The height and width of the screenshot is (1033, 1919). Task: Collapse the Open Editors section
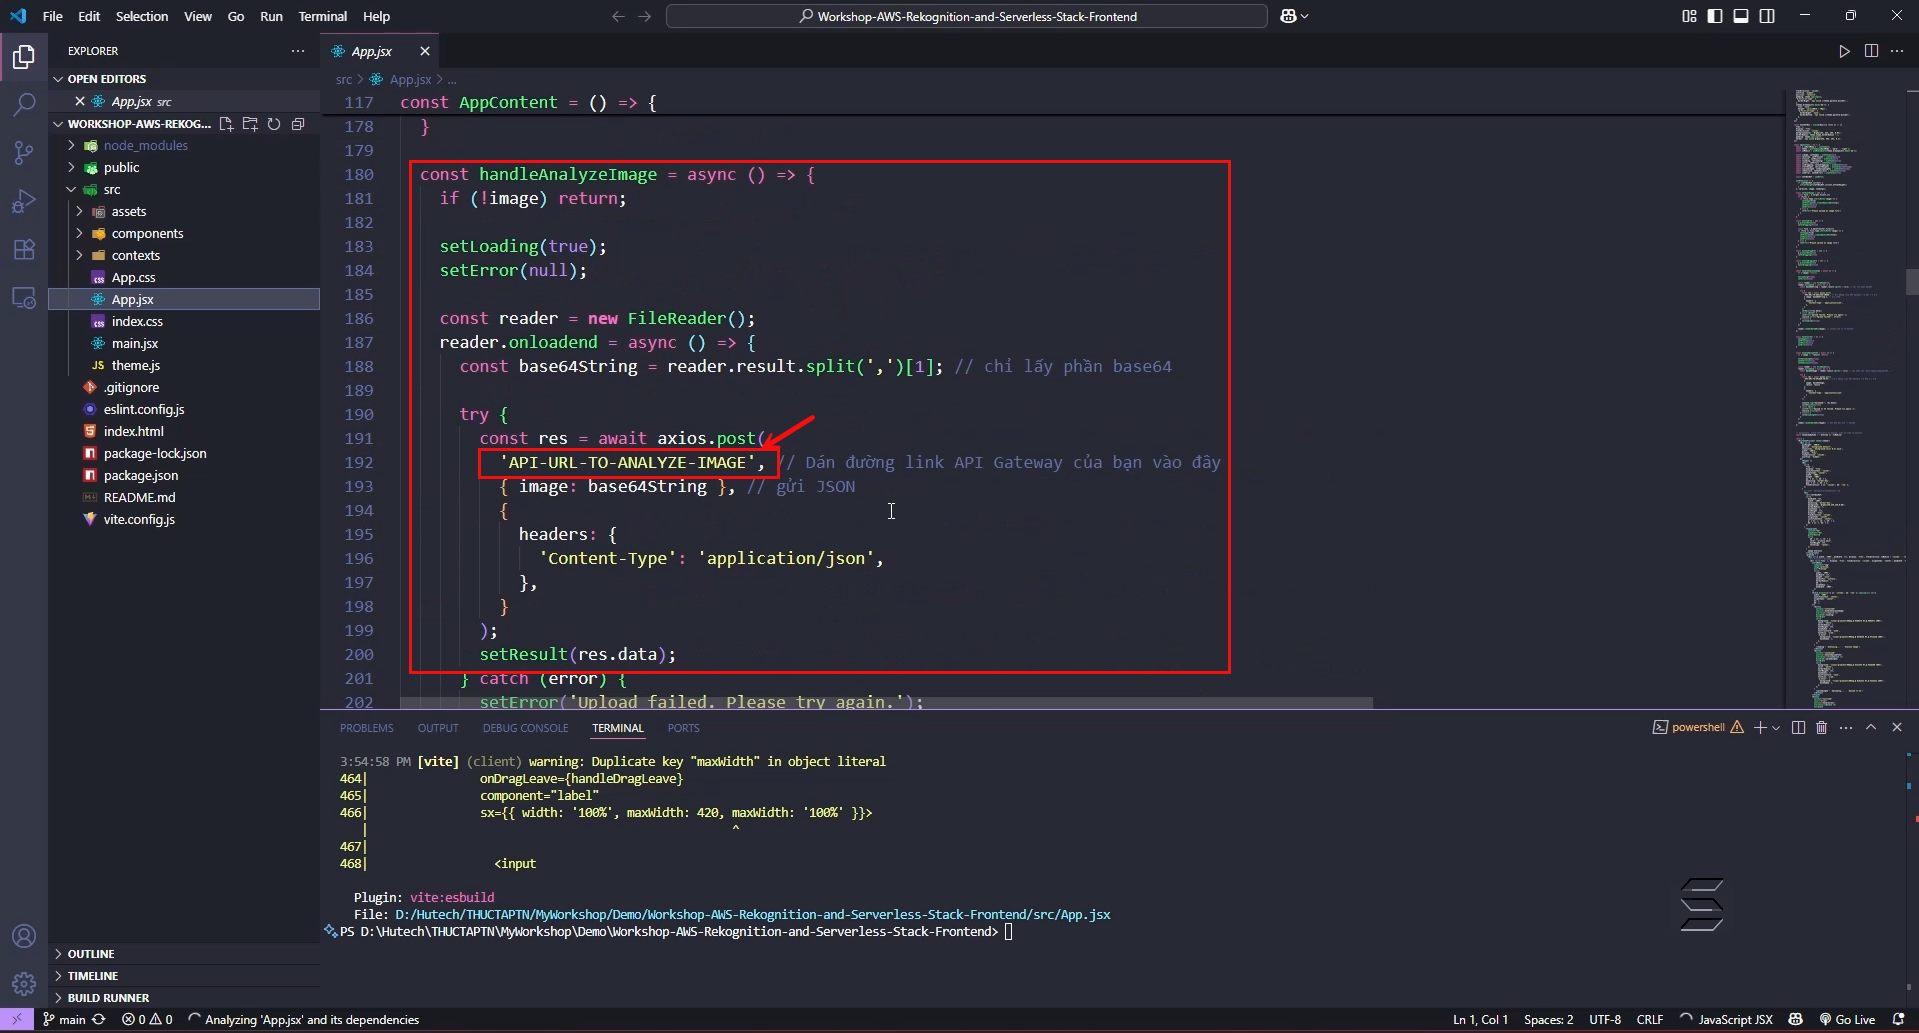(184, 79)
